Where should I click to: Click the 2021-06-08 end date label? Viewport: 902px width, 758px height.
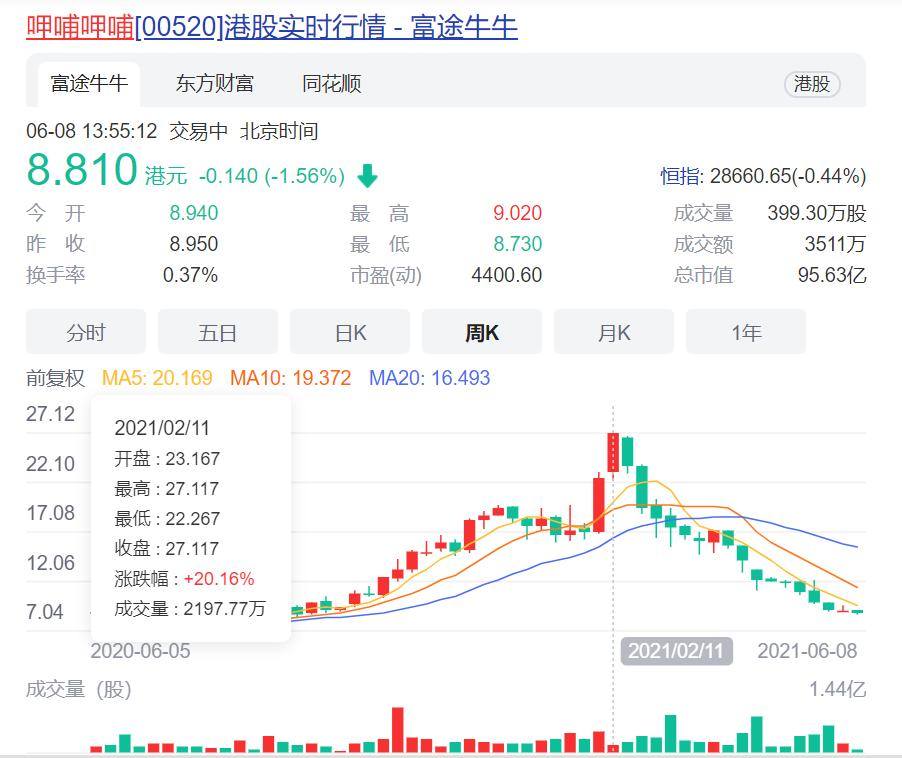[807, 651]
